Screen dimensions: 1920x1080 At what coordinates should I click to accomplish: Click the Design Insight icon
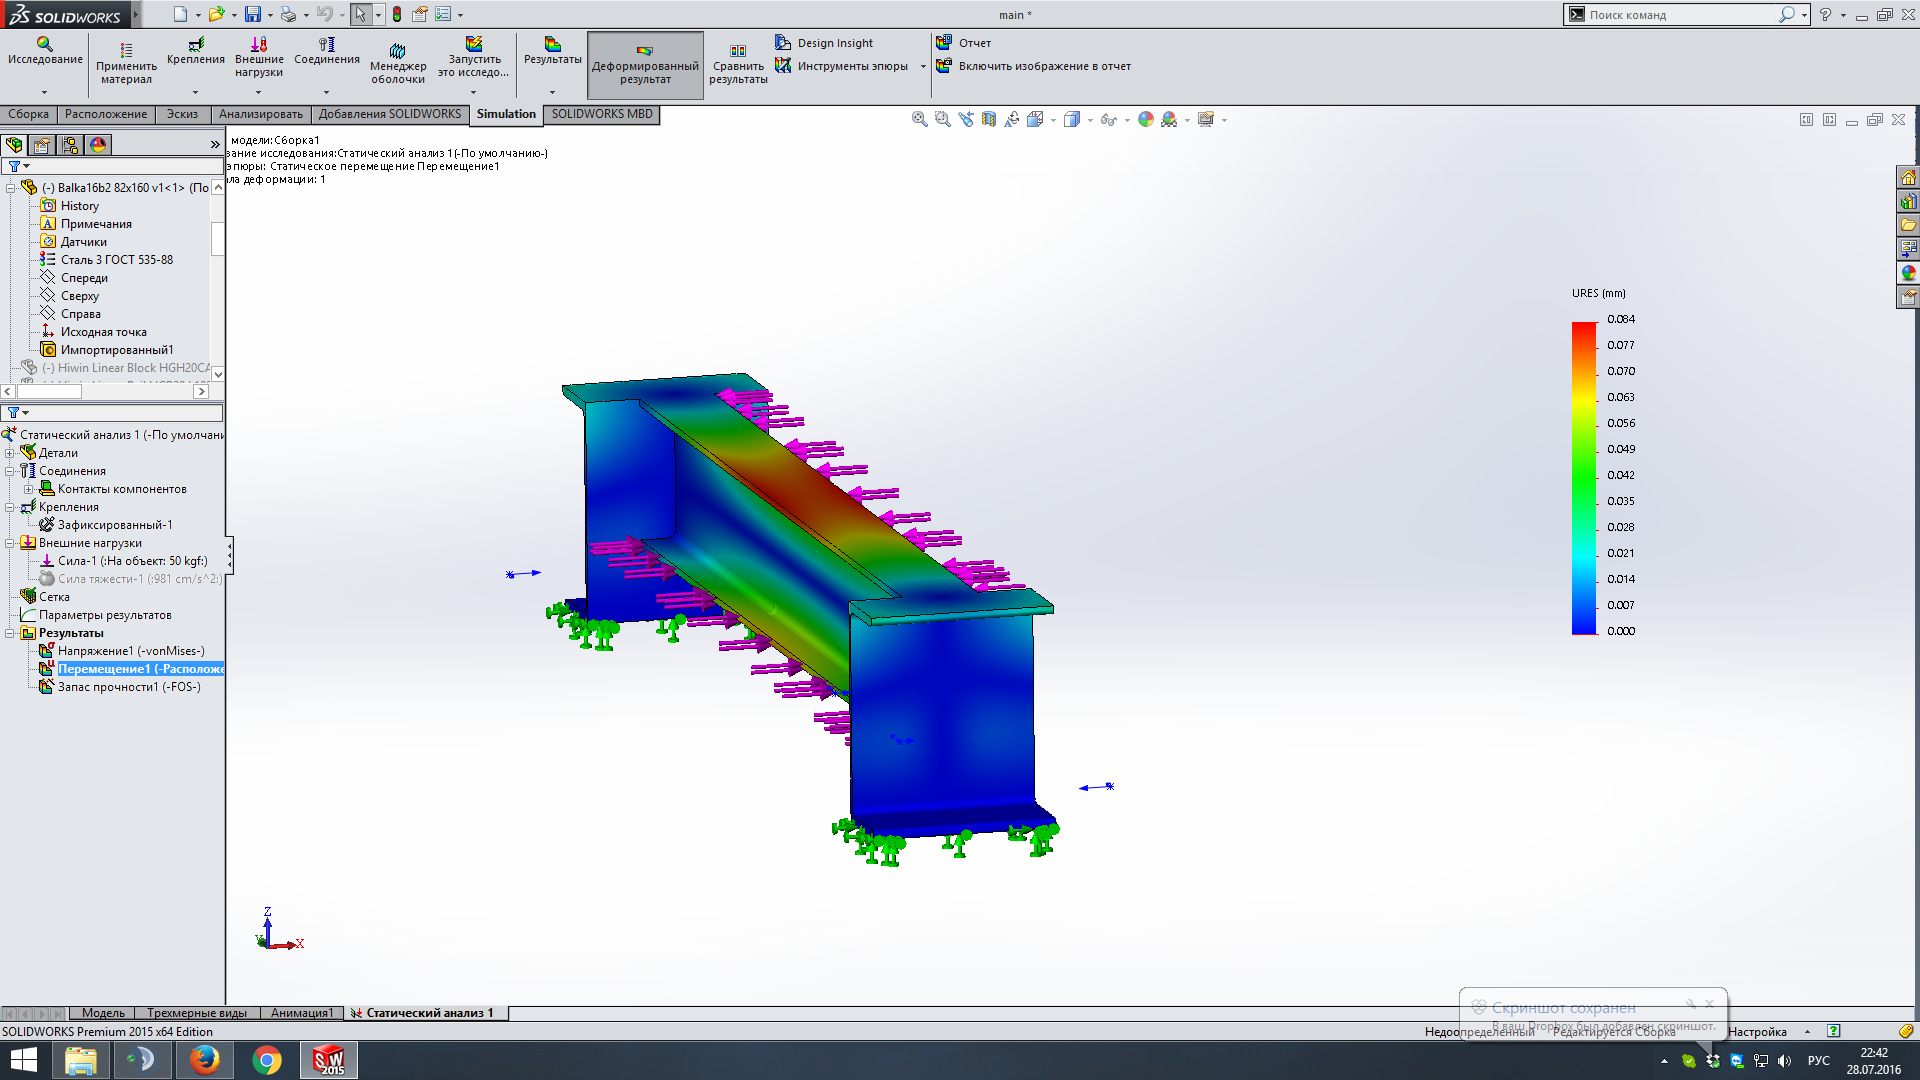coord(783,43)
